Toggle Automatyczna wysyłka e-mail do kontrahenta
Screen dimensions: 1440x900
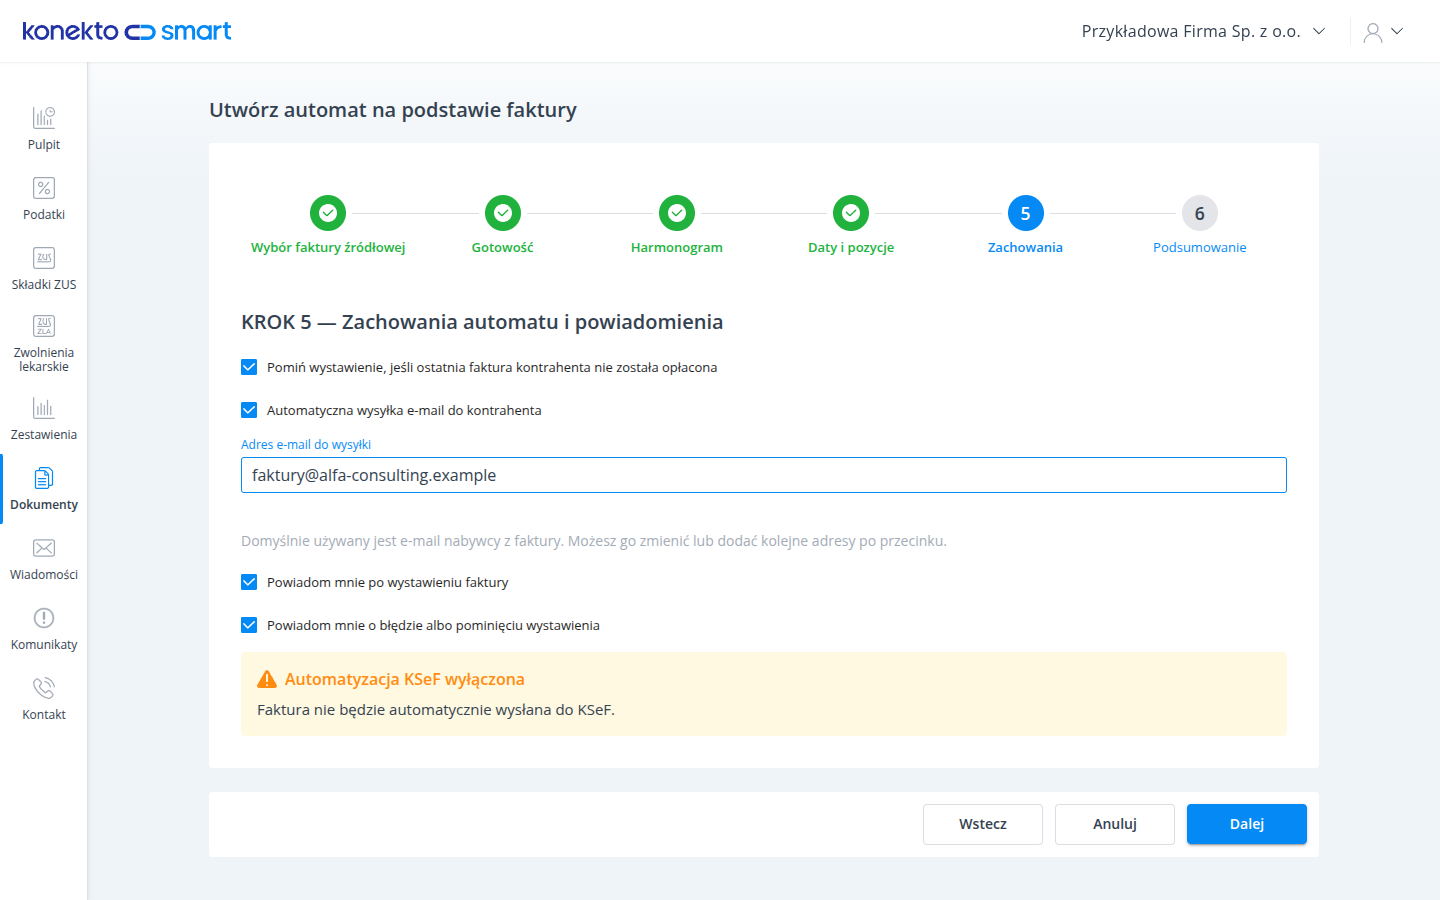coord(249,410)
